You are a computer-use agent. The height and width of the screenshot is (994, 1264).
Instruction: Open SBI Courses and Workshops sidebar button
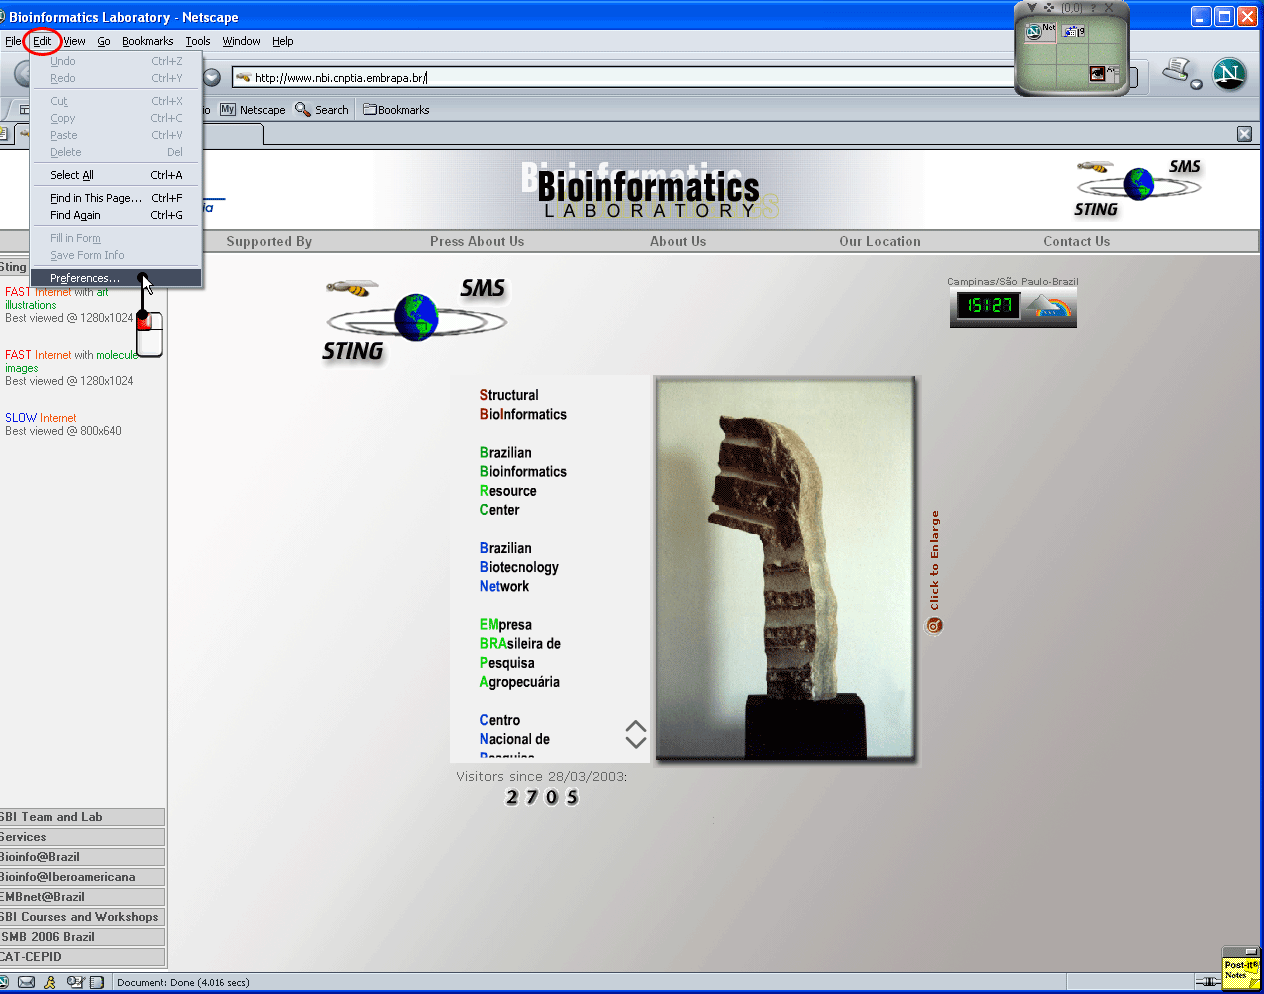click(80, 917)
